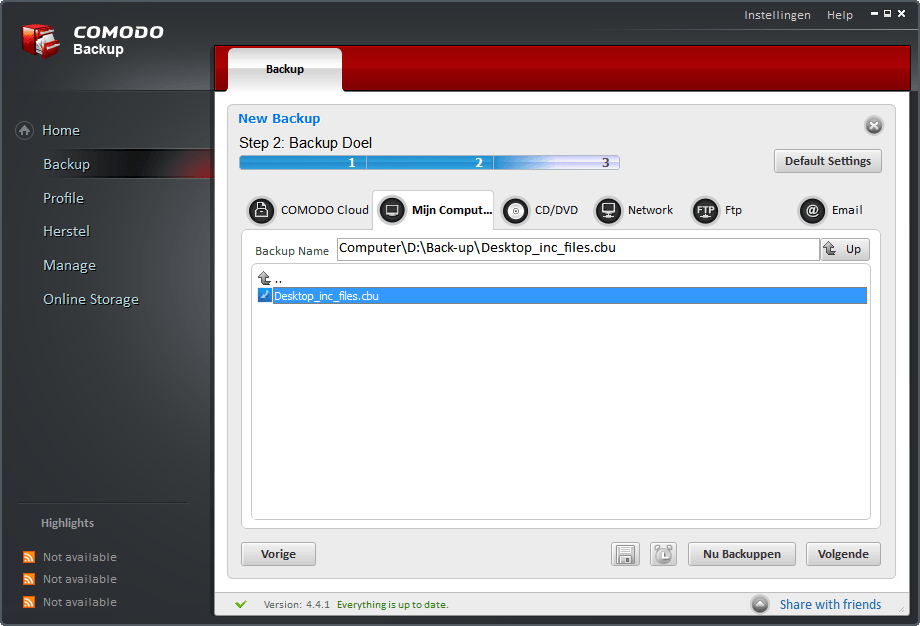Close the New Backup wizard panel
Viewport: 920px width, 626px height.
pos(874,126)
